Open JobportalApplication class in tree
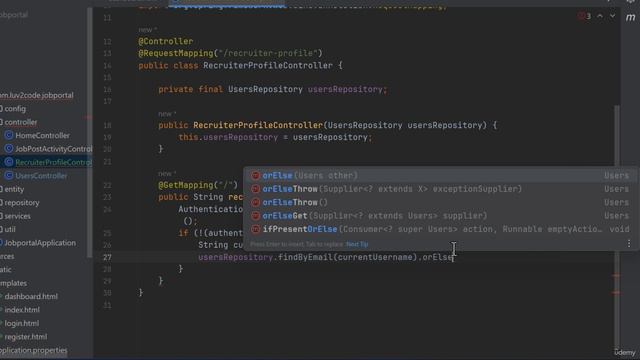The width and height of the screenshot is (640, 360). click(x=40, y=243)
